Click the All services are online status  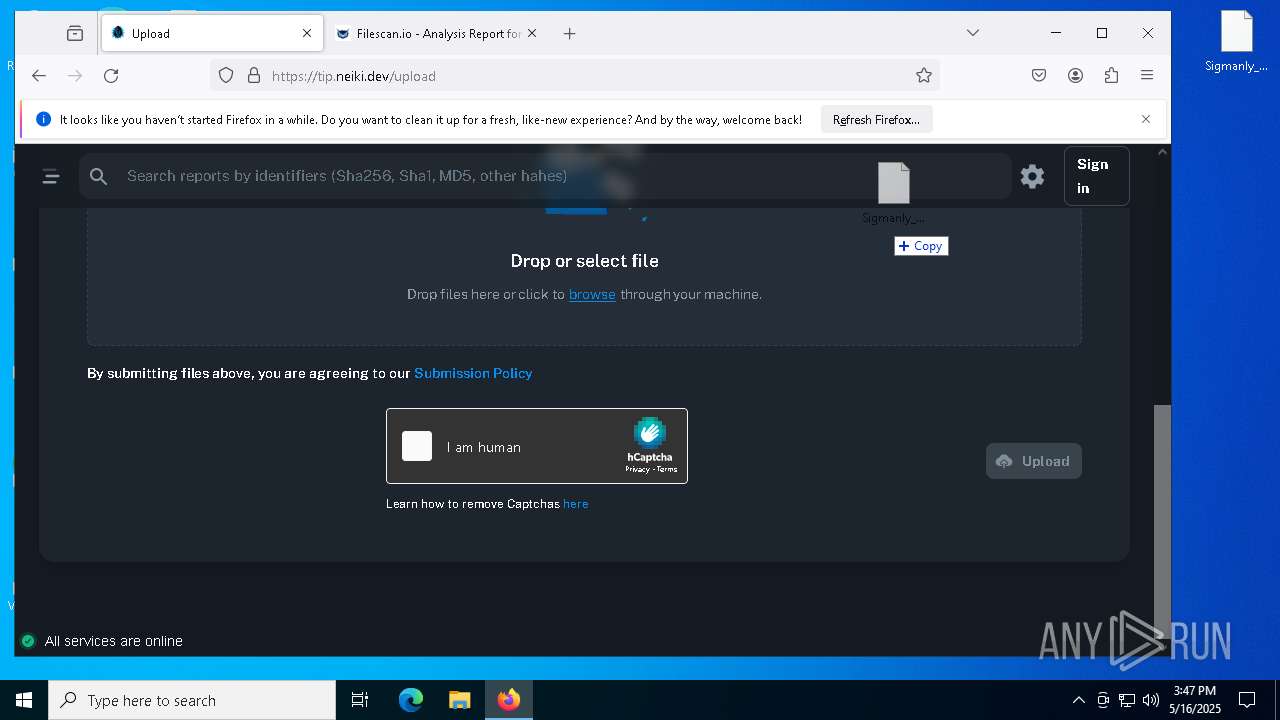click(114, 641)
